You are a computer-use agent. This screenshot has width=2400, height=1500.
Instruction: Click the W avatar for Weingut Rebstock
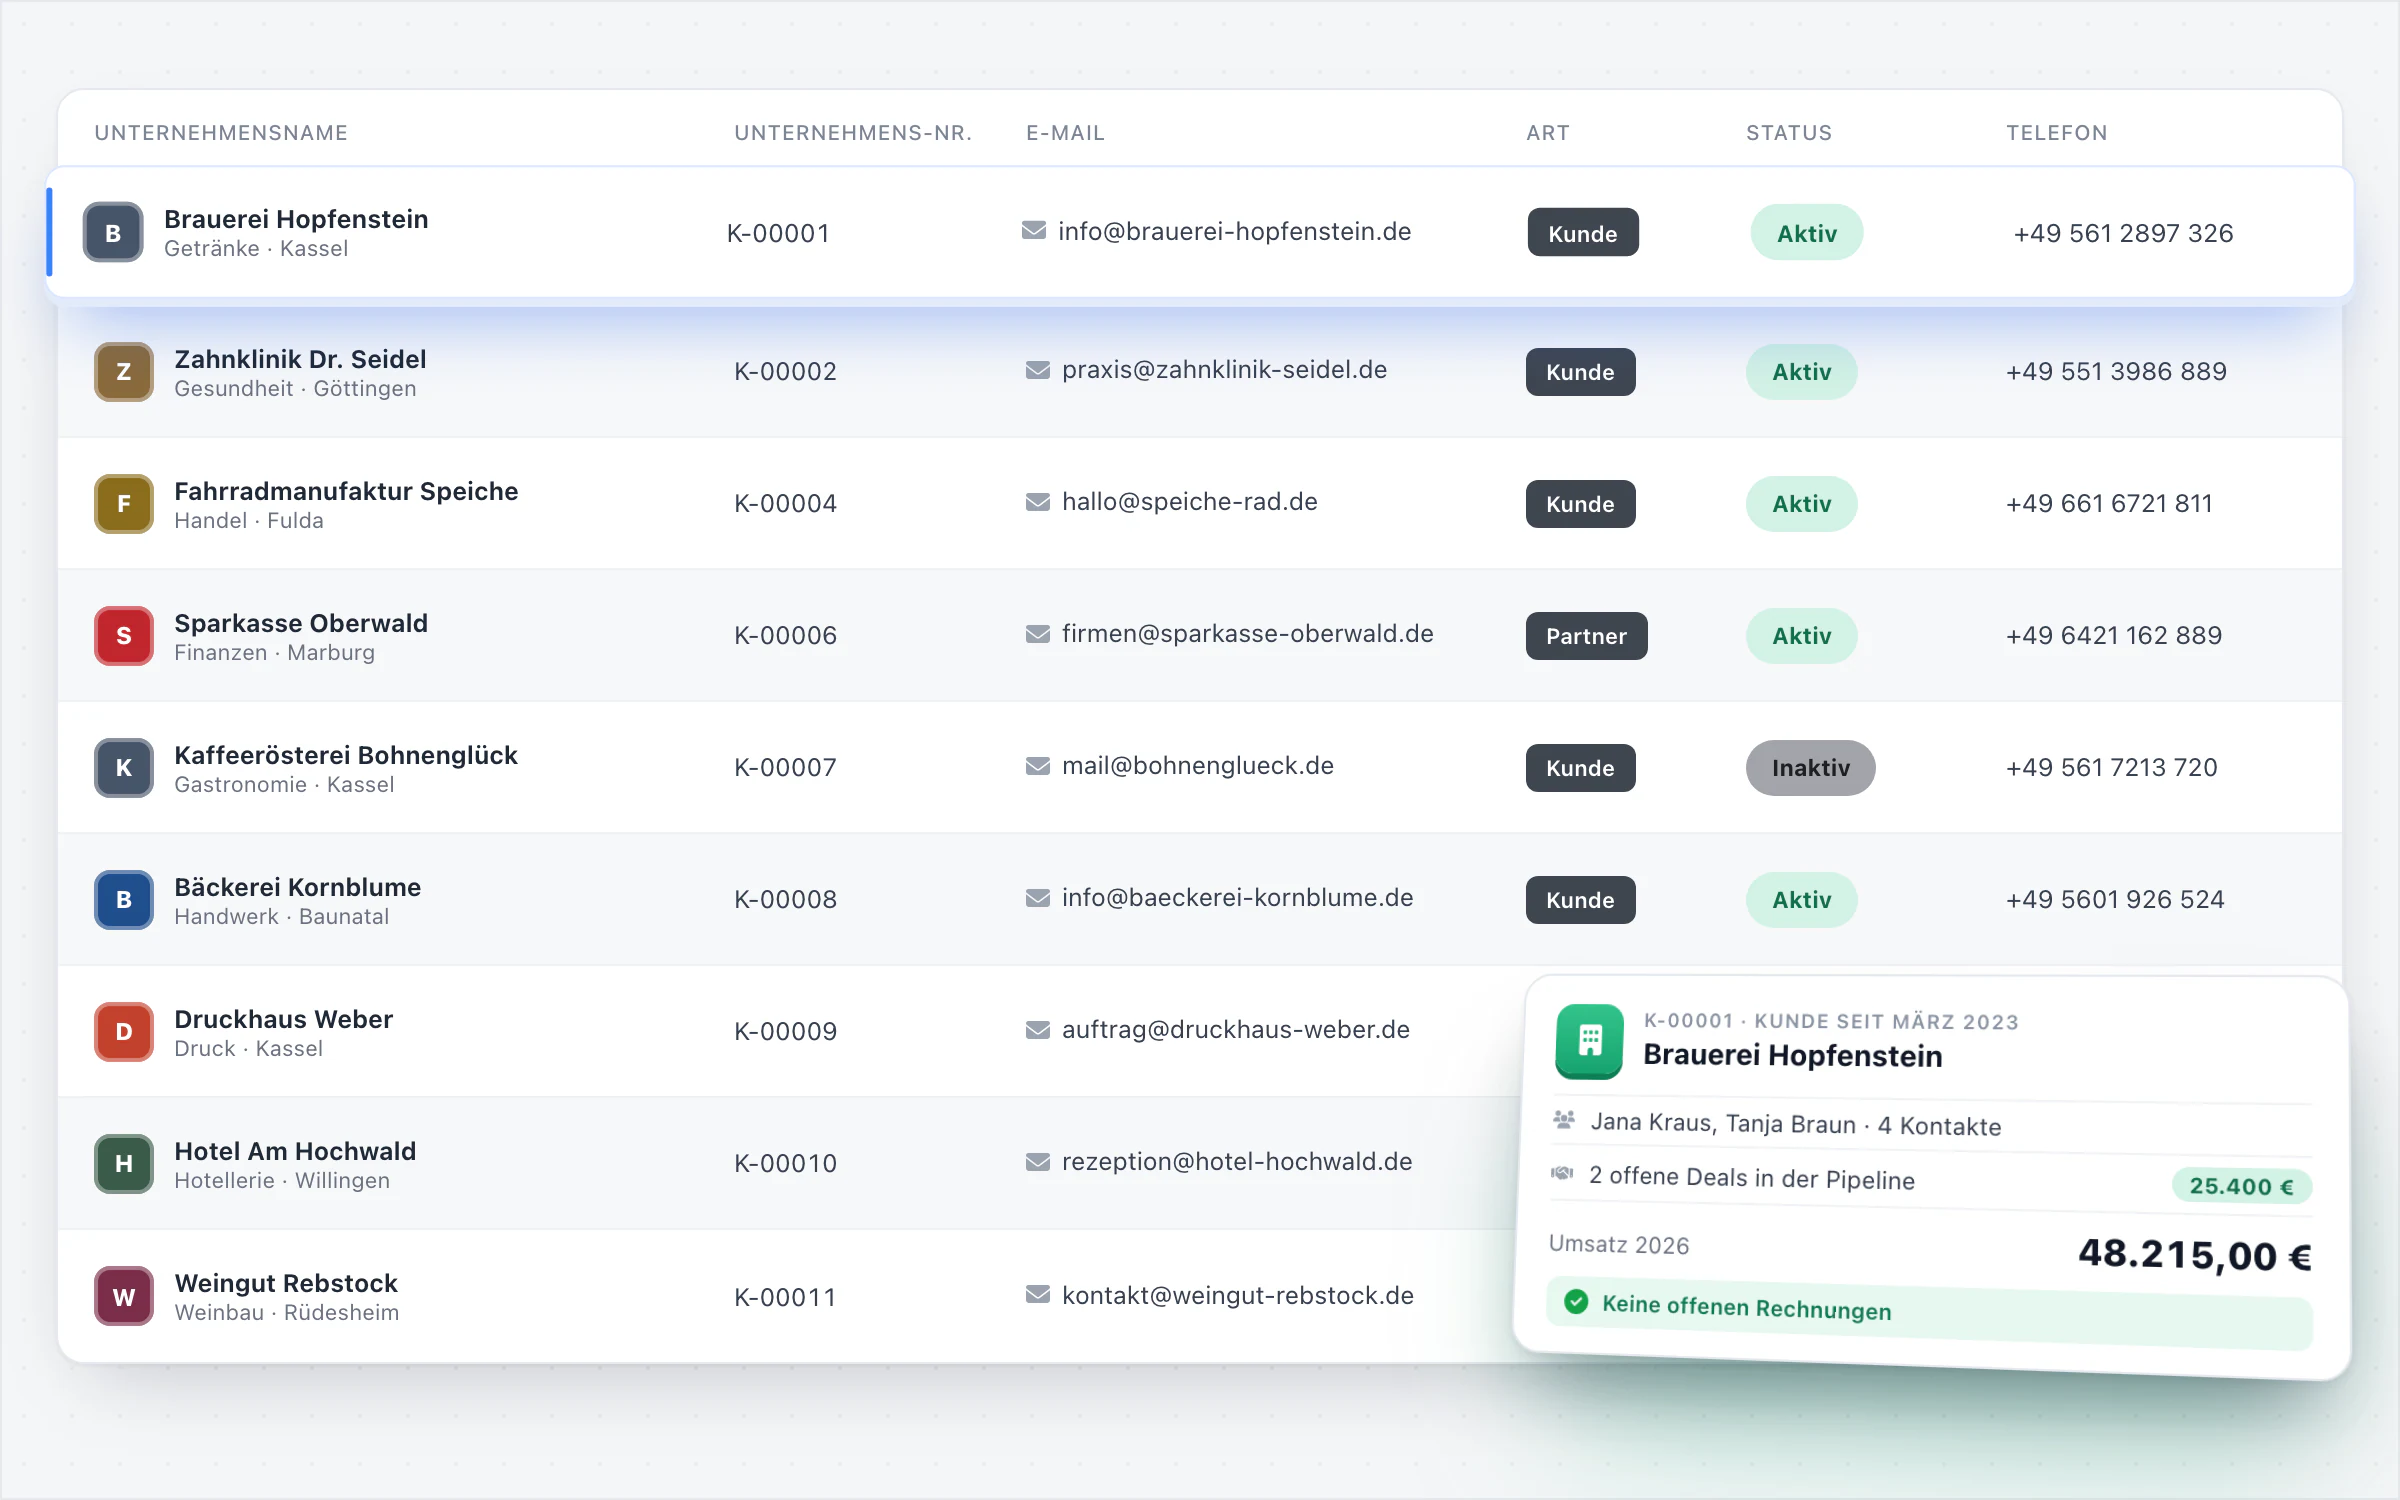124,1297
